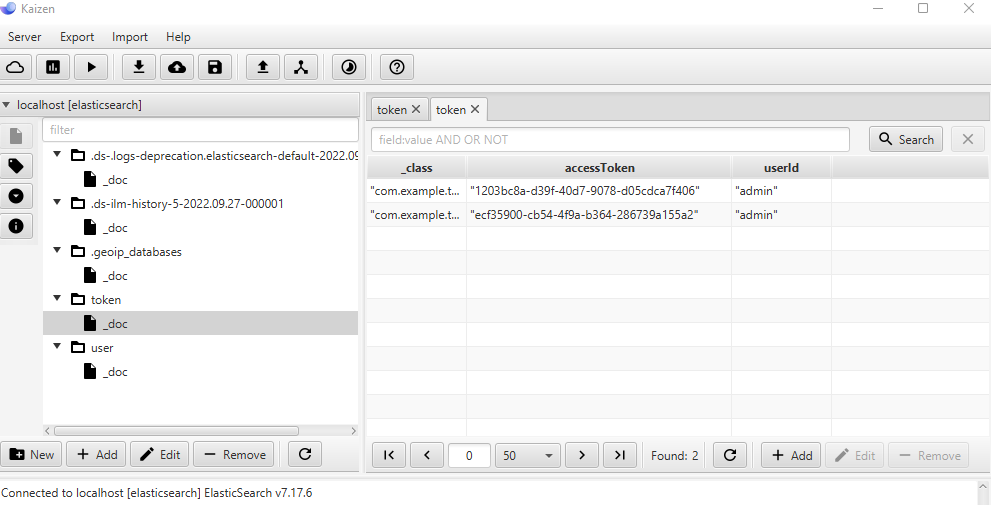
Task: Go to the previous results page
Action: point(427,455)
